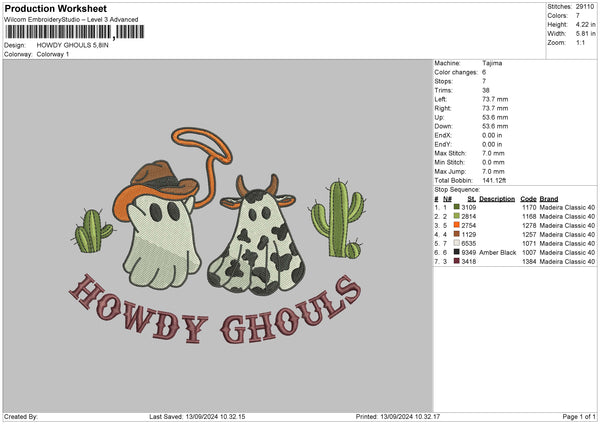Click thread code 1168 in stop sequence
The width and height of the screenshot is (600, 424).
(x=529, y=217)
